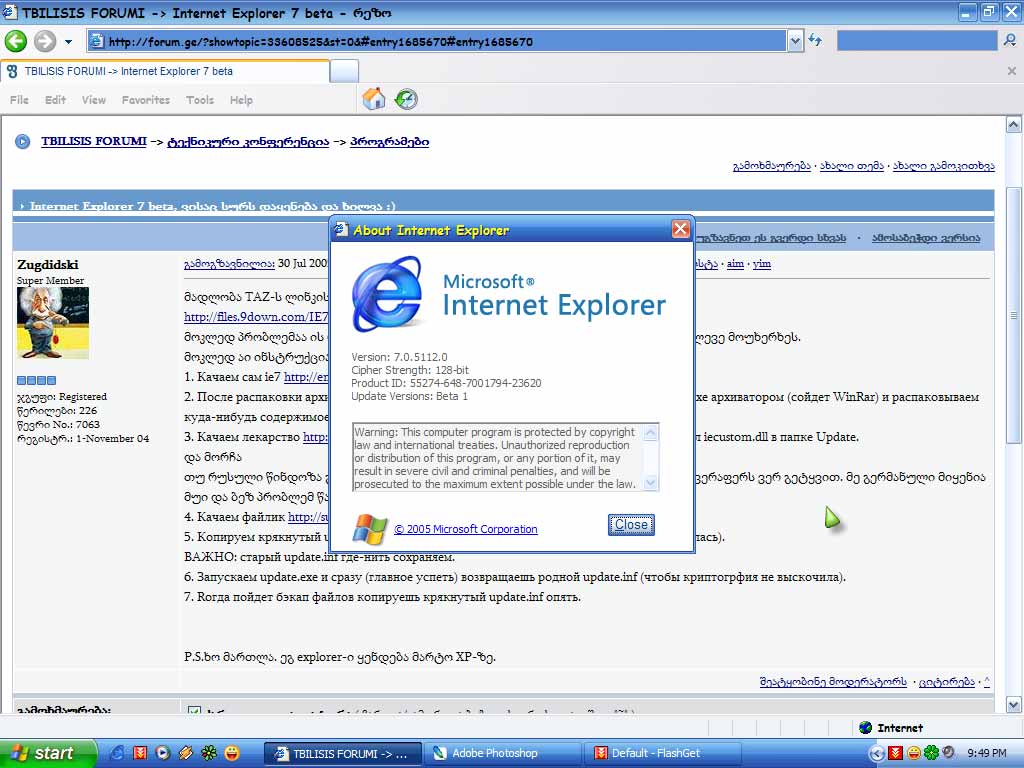Launch Internet Explorer from Quick Launch
This screenshot has width=1024, height=768.
click(x=118, y=753)
